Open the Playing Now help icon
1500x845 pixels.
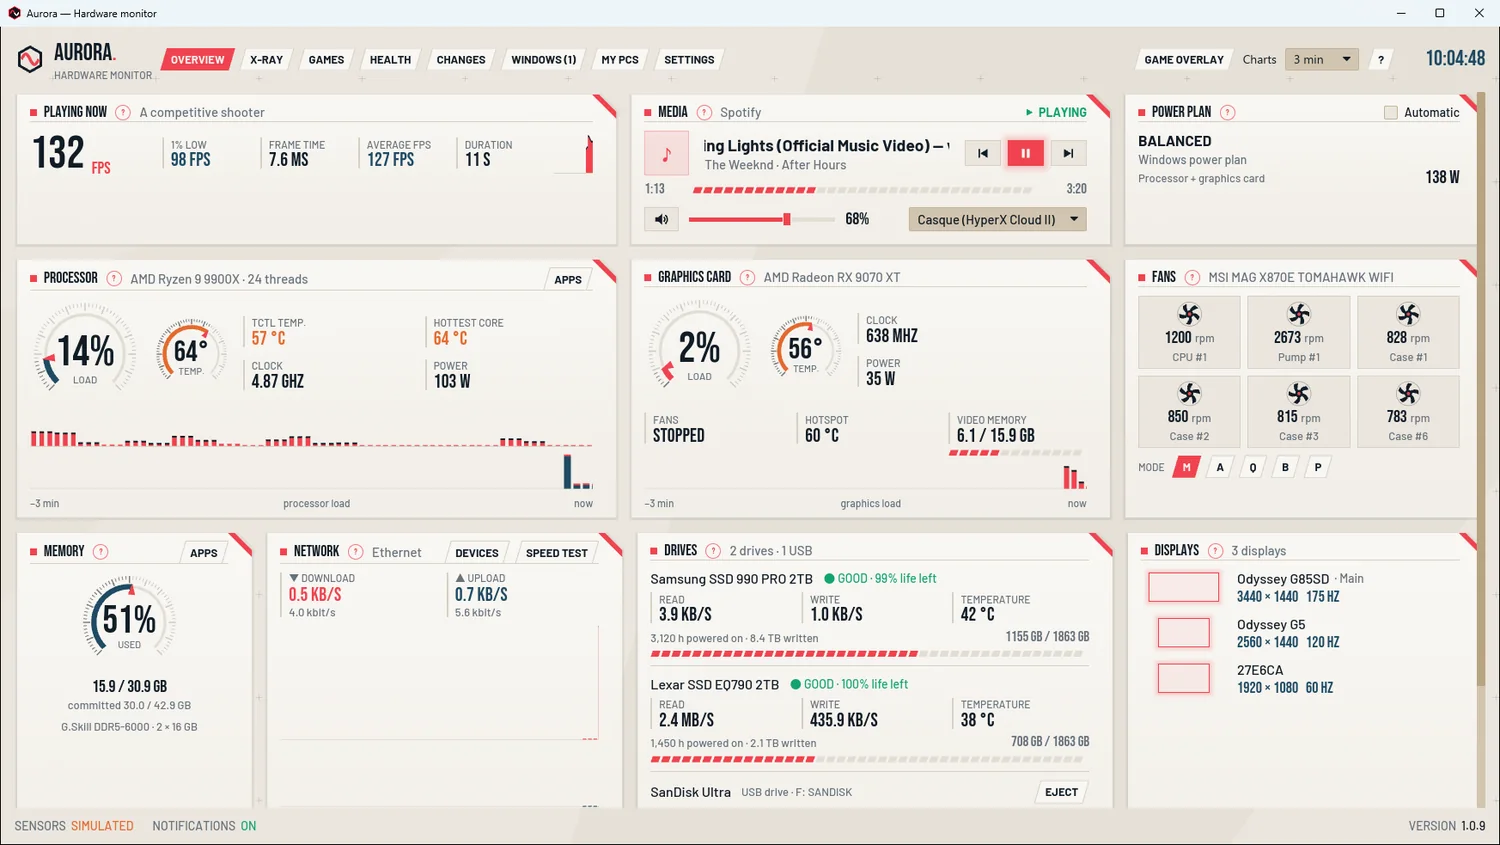click(123, 112)
